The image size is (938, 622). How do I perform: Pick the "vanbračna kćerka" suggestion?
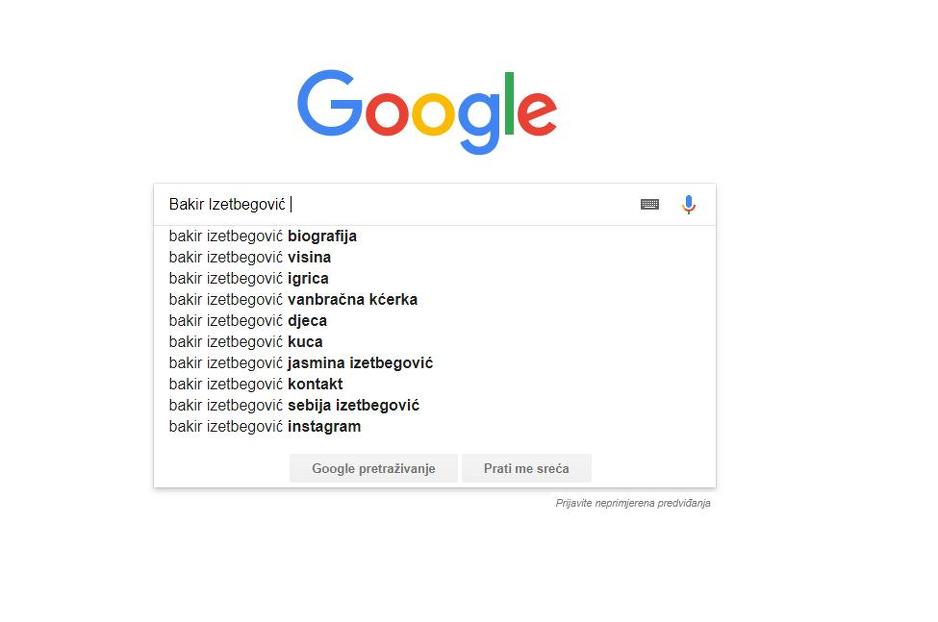(293, 300)
